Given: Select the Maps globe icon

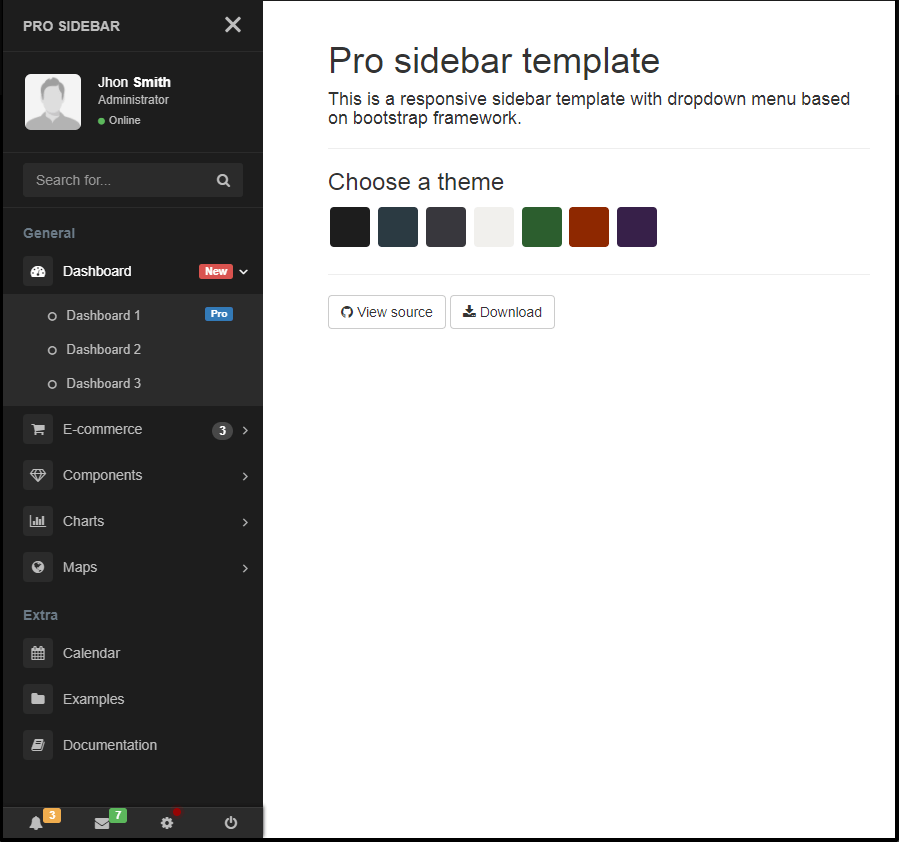Looking at the screenshot, I should (37, 567).
